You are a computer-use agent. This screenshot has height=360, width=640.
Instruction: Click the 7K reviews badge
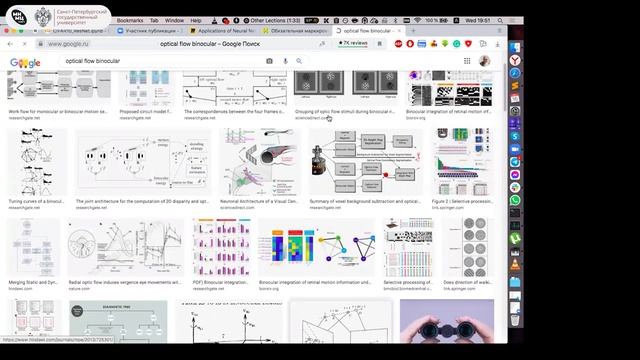click(353, 43)
